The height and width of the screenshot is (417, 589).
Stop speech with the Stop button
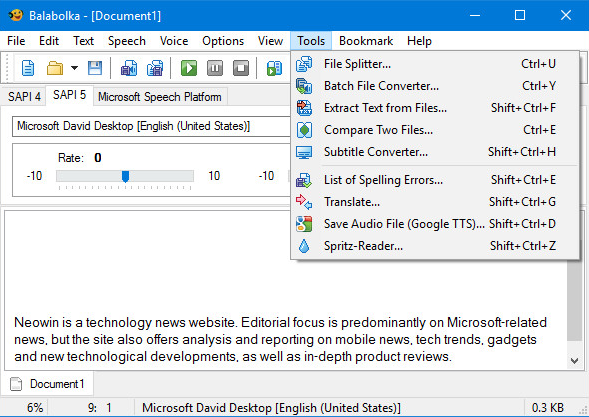coord(241,68)
